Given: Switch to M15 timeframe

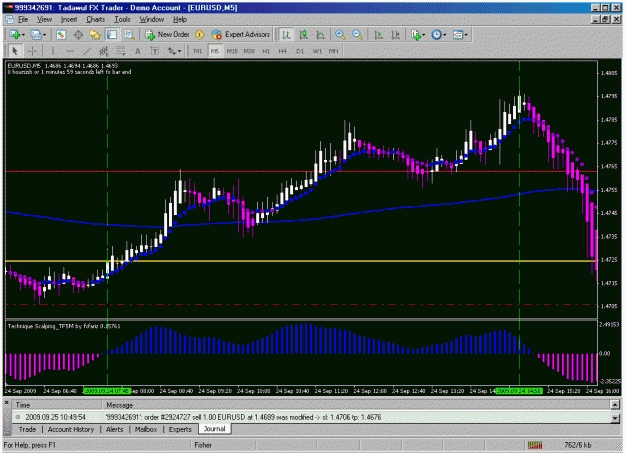Looking at the screenshot, I should coord(232,51).
